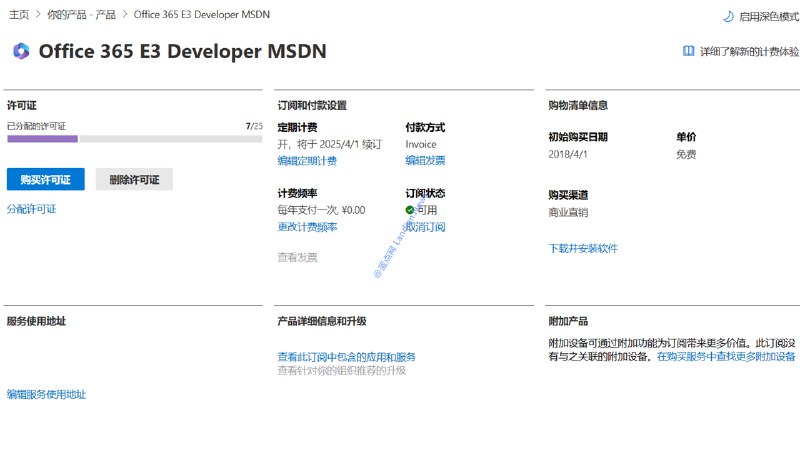
Task: Click the 许可证 section heading
Action: click(21, 105)
